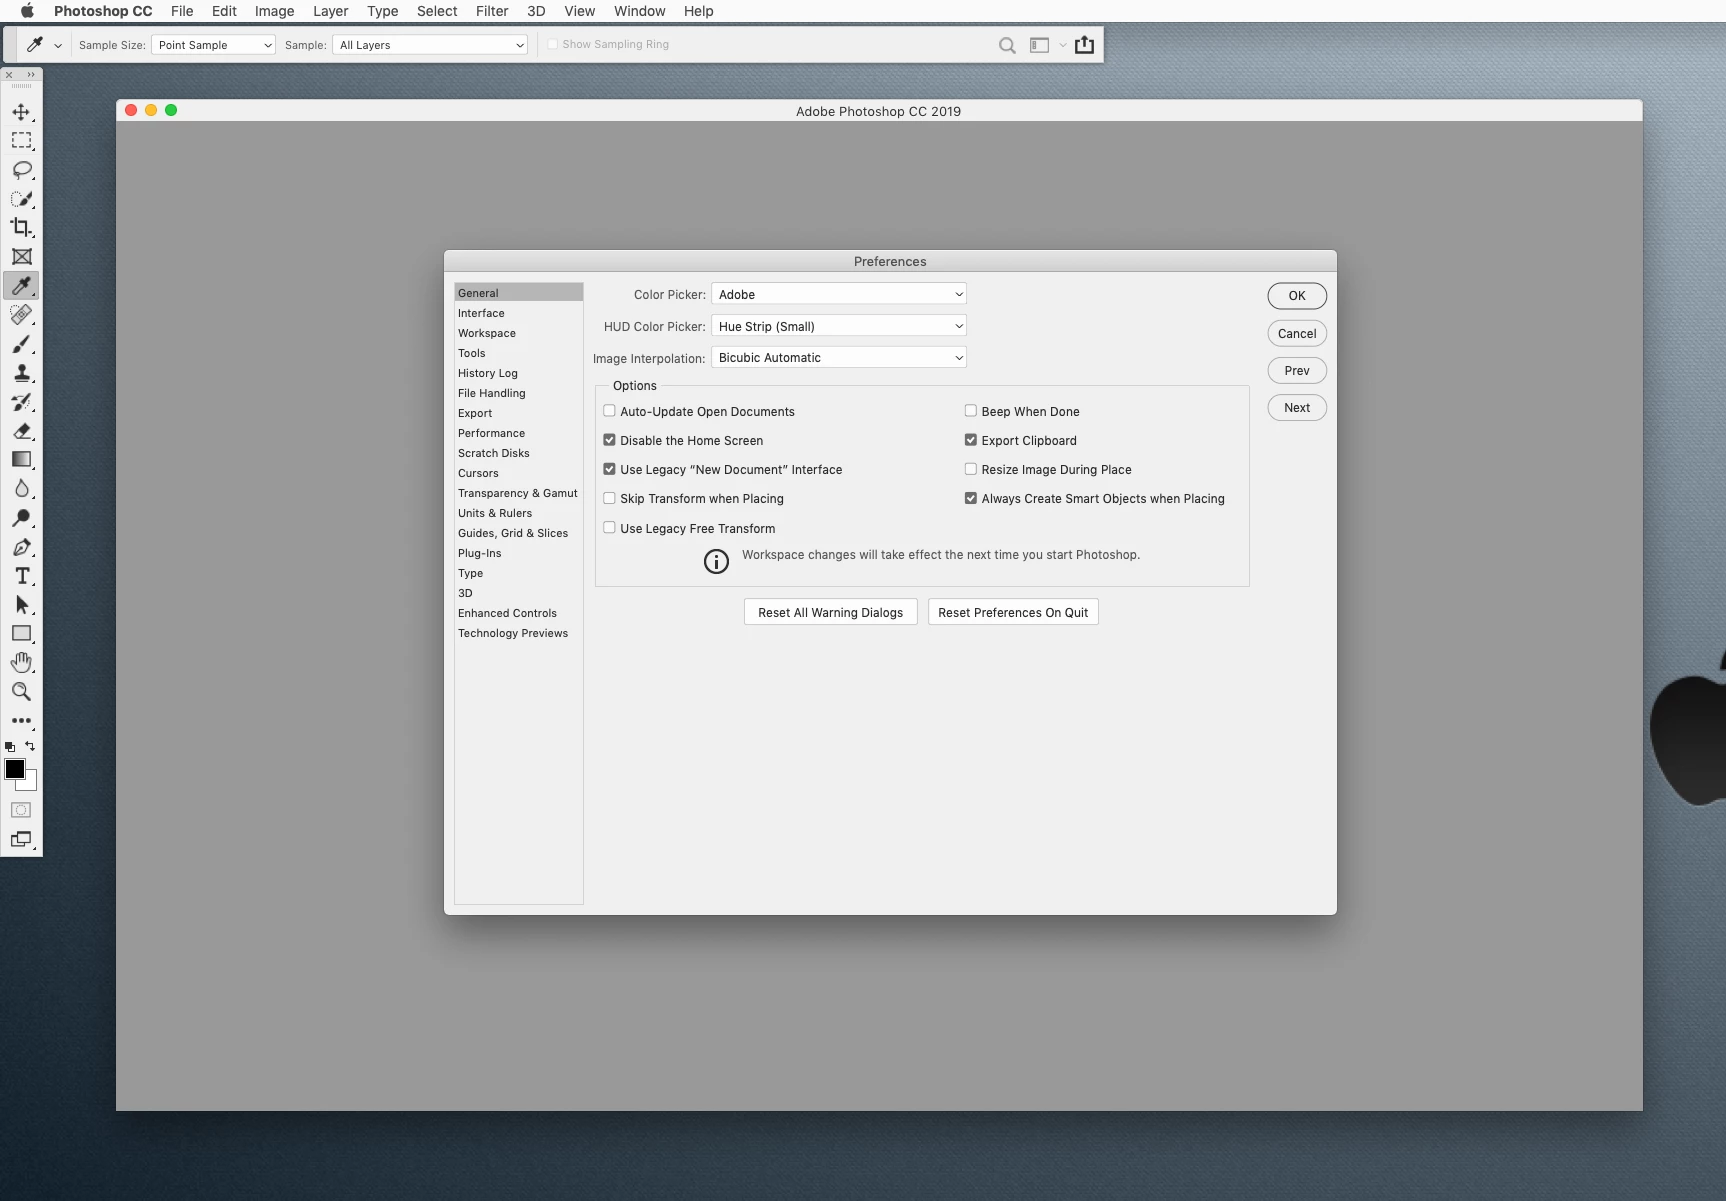
Task: Enable Use Legacy Free Transform
Action: click(609, 528)
